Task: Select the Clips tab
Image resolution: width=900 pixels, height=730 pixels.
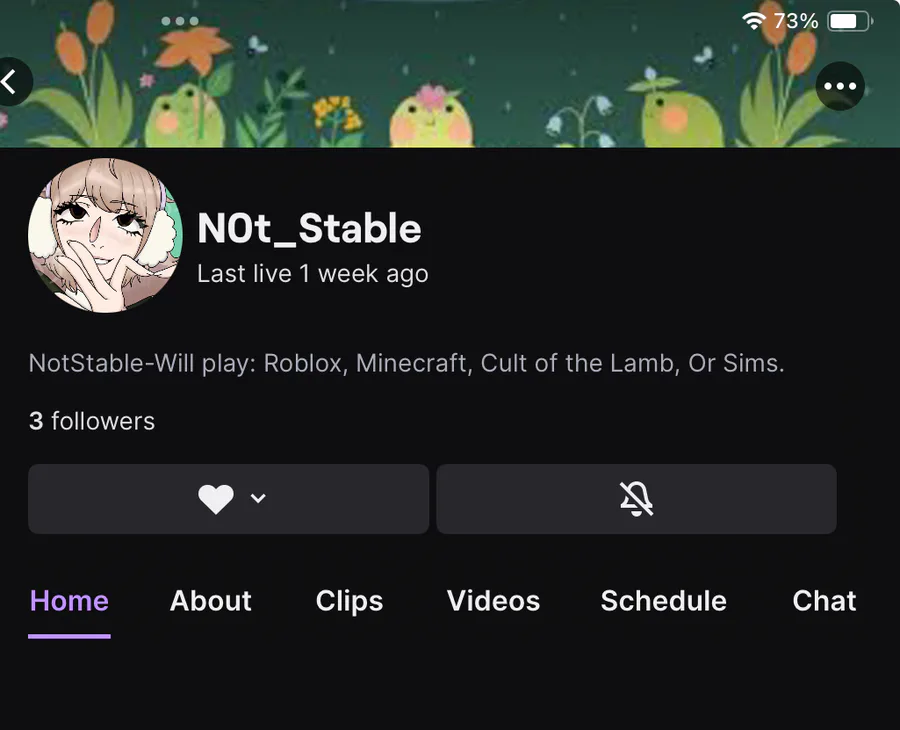Action: (x=349, y=601)
